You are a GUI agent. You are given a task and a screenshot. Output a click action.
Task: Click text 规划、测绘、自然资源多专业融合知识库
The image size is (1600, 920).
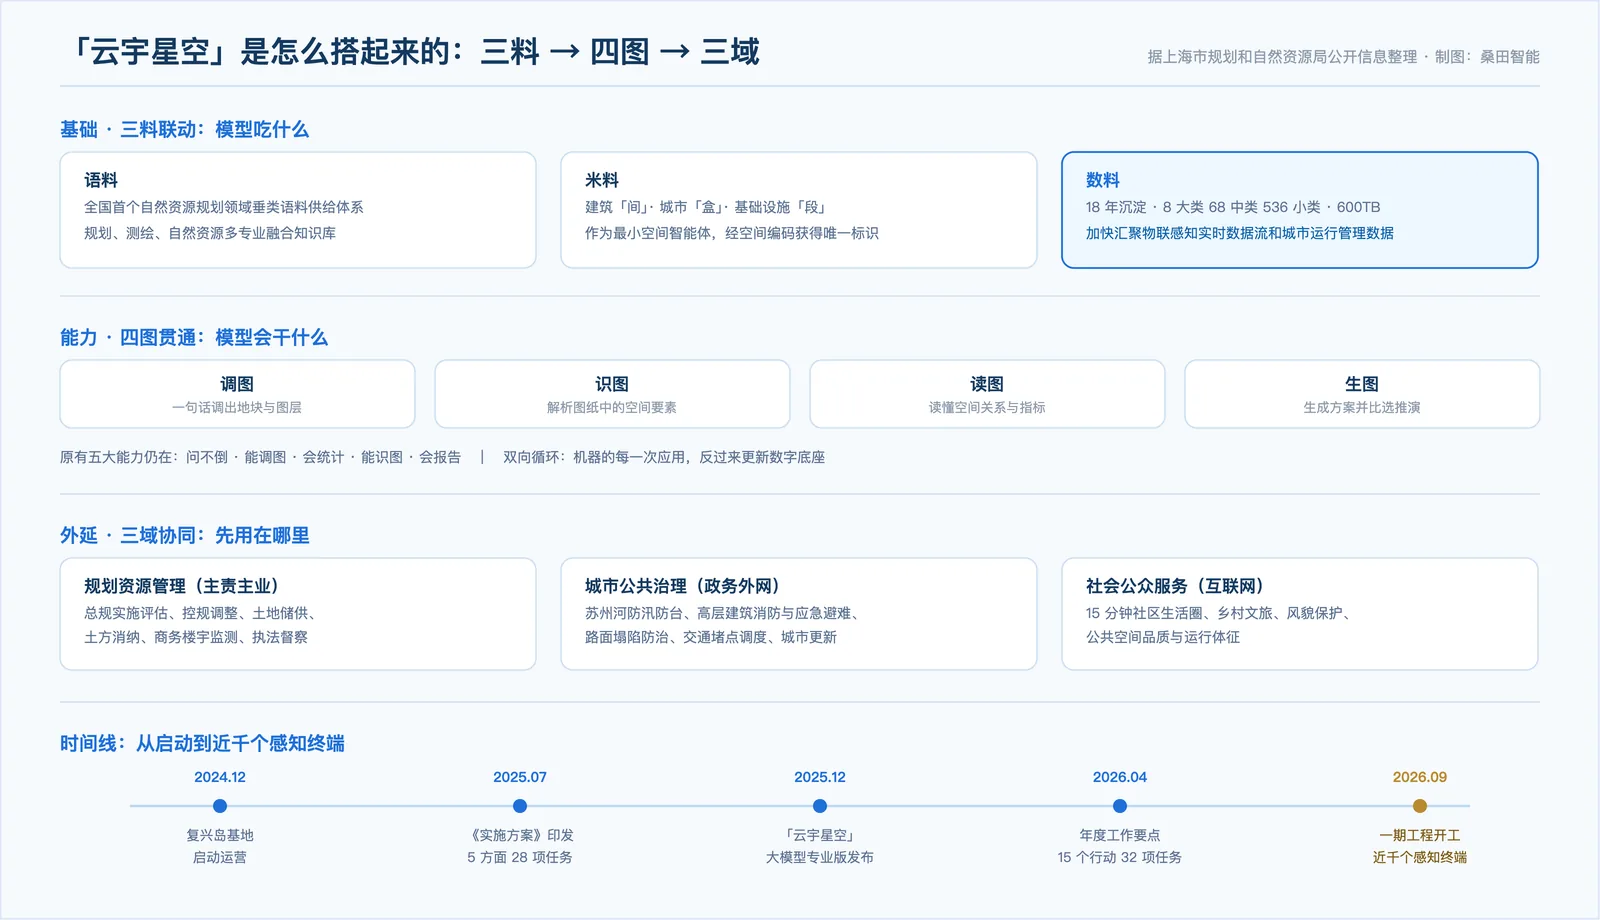[210, 233]
